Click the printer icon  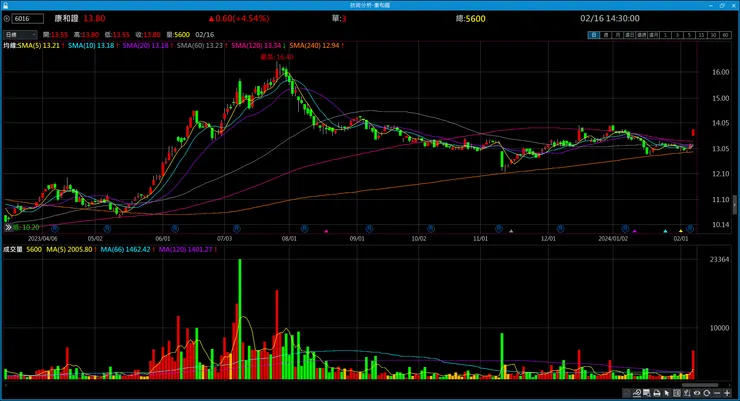click(656, 393)
